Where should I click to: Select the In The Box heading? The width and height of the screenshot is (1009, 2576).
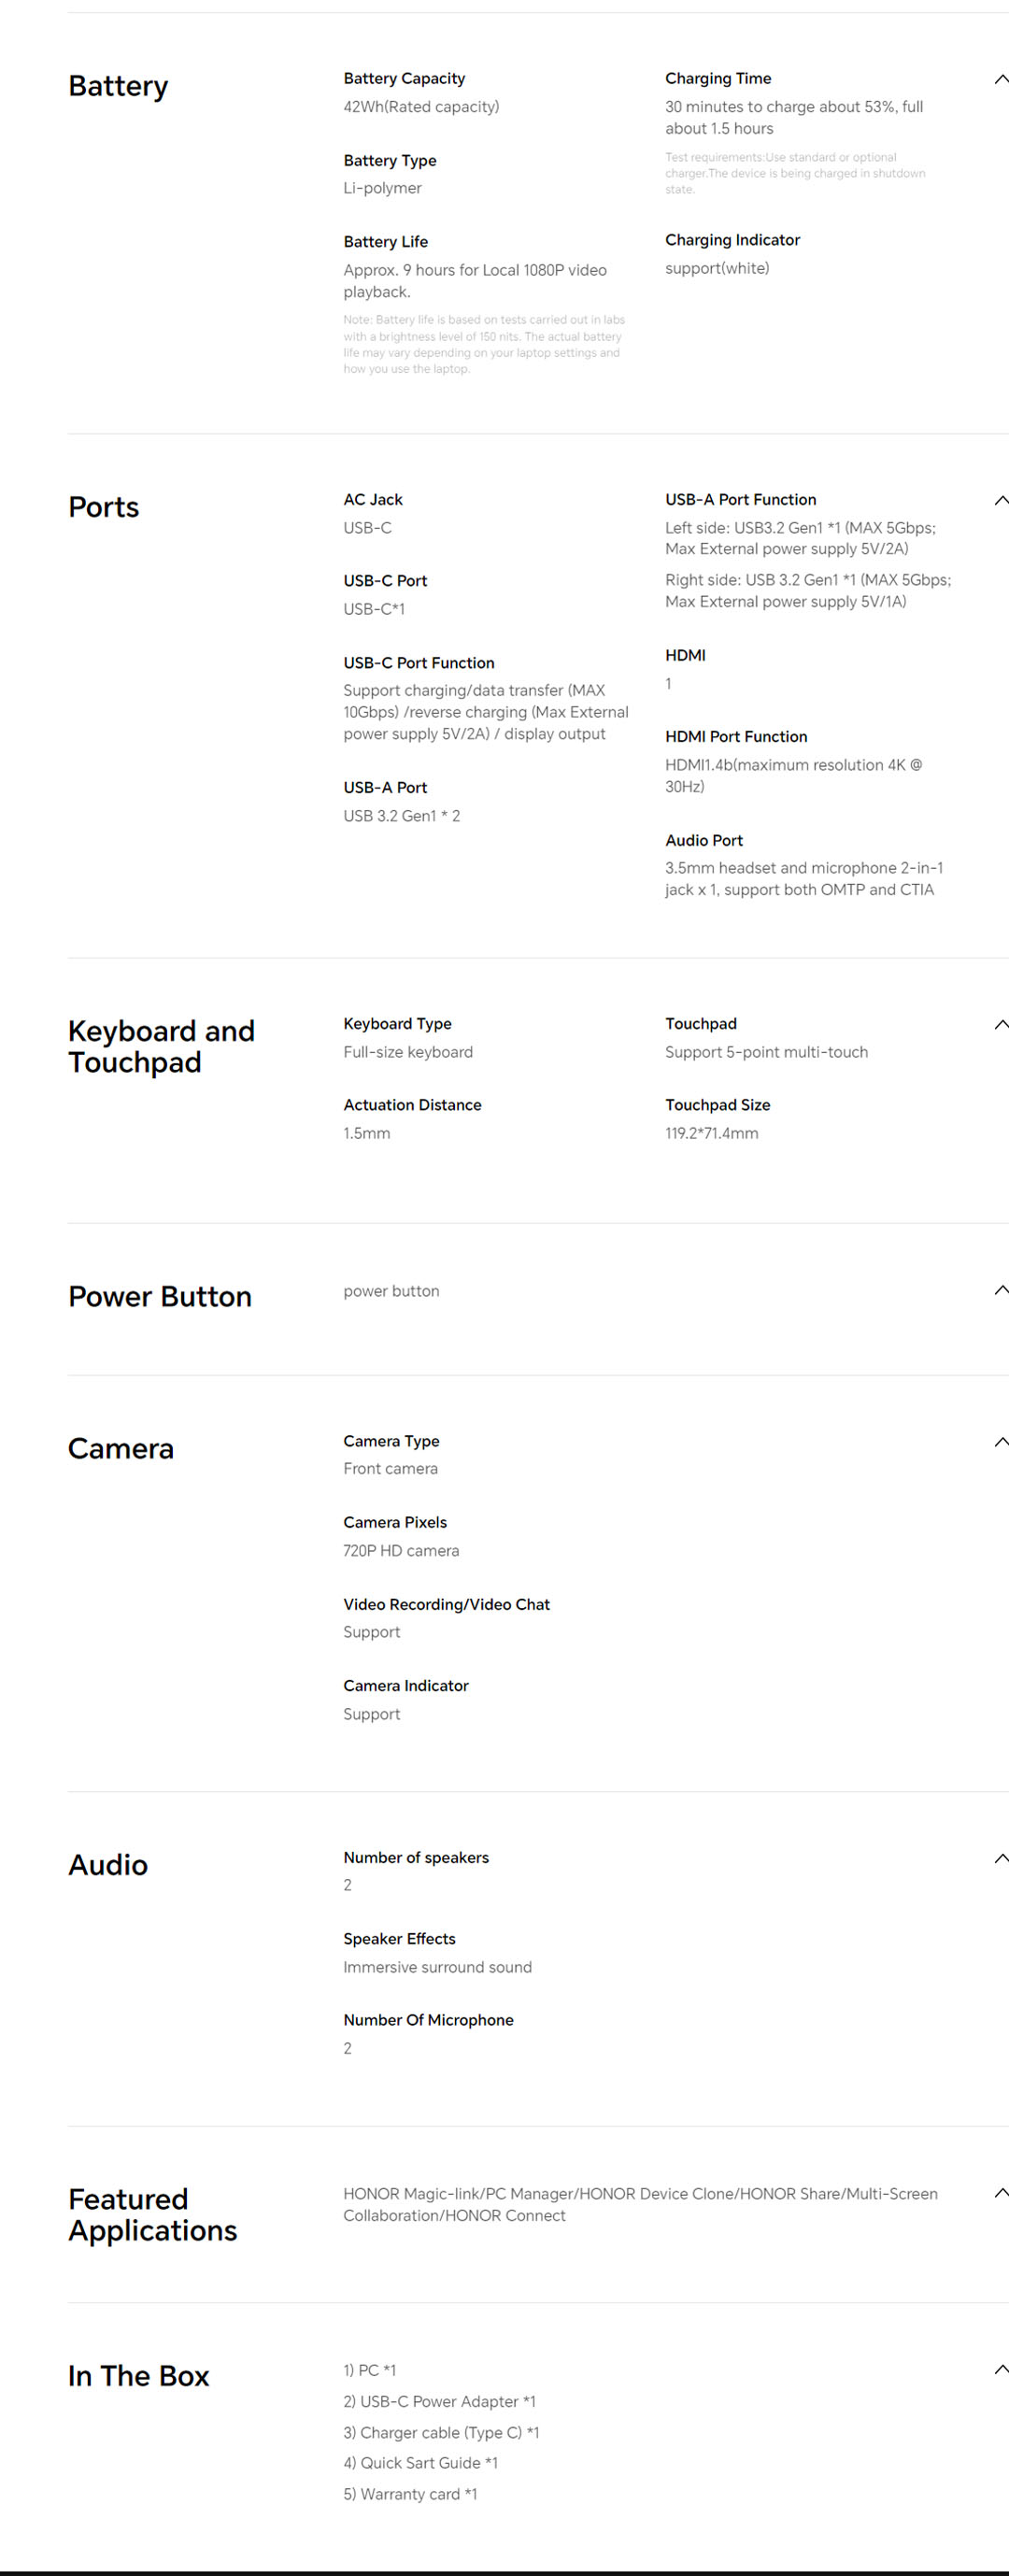click(139, 2377)
